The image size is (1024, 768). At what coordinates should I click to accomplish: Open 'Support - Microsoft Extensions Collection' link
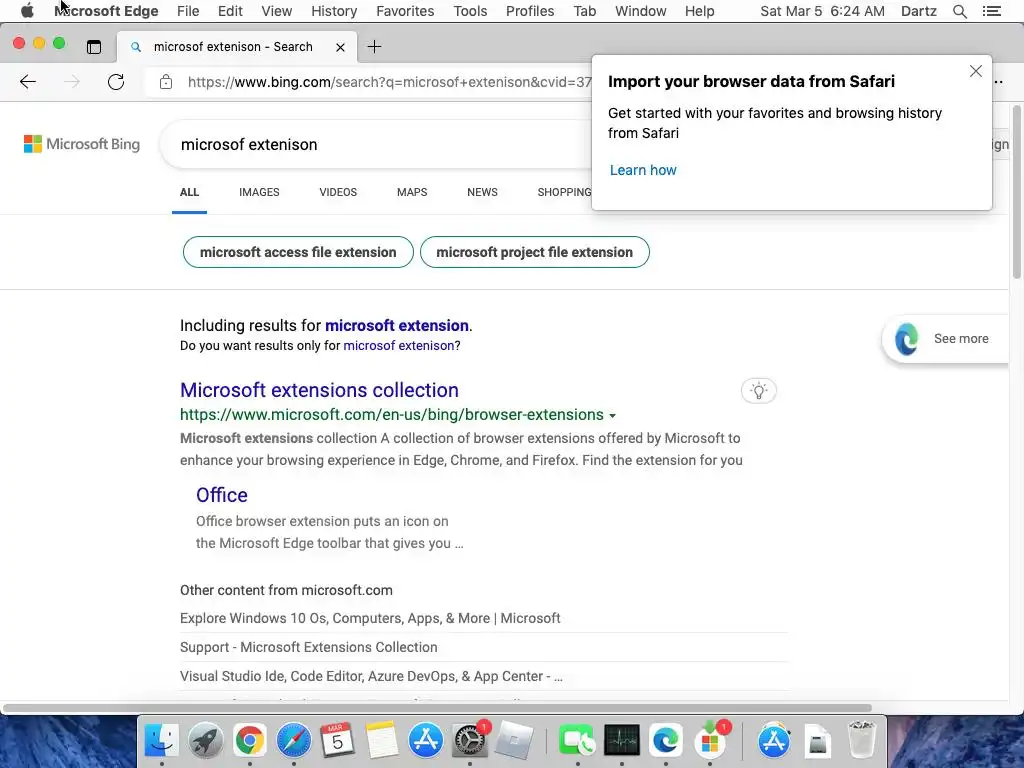coord(308,647)
